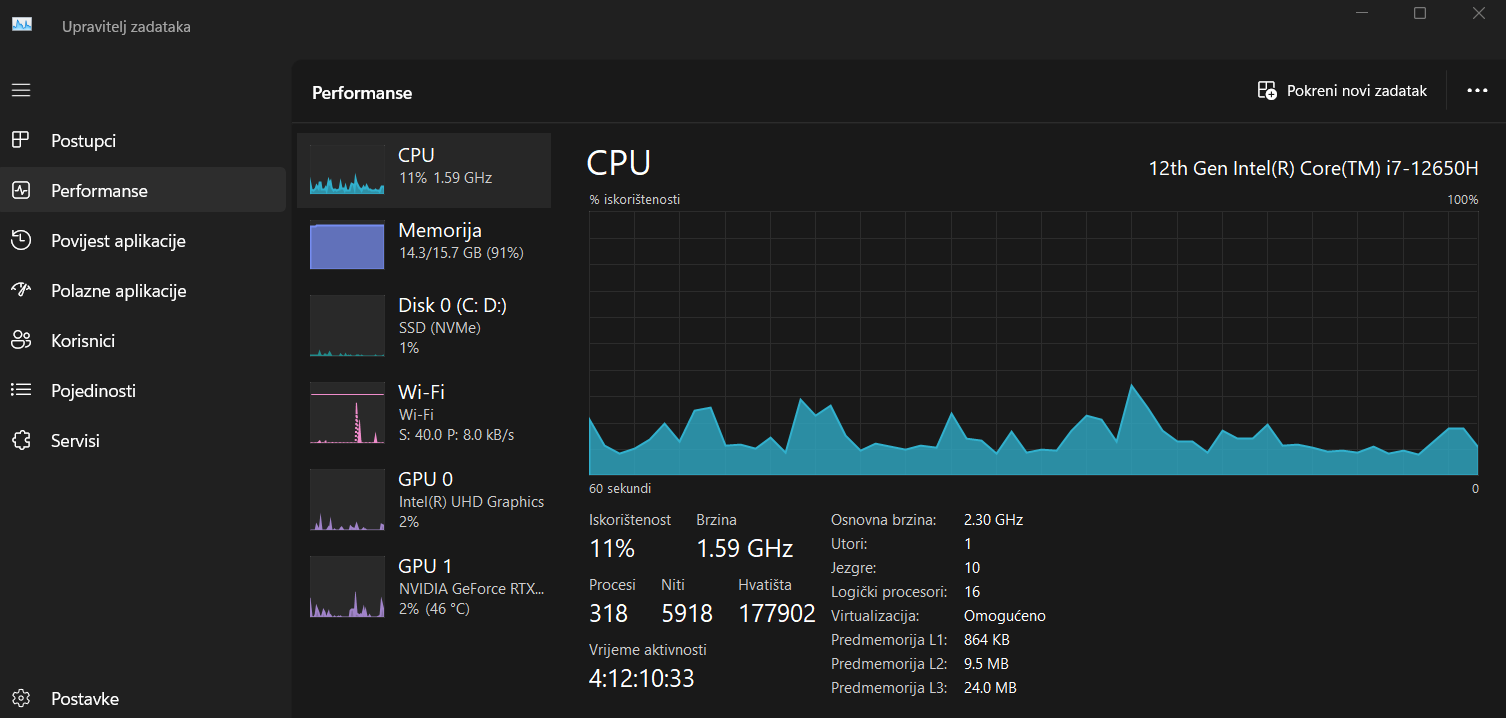Click the new task icon beside Pokreni novi zadatak
The image size is (1506, 718).
click(x=1267, y=90)
